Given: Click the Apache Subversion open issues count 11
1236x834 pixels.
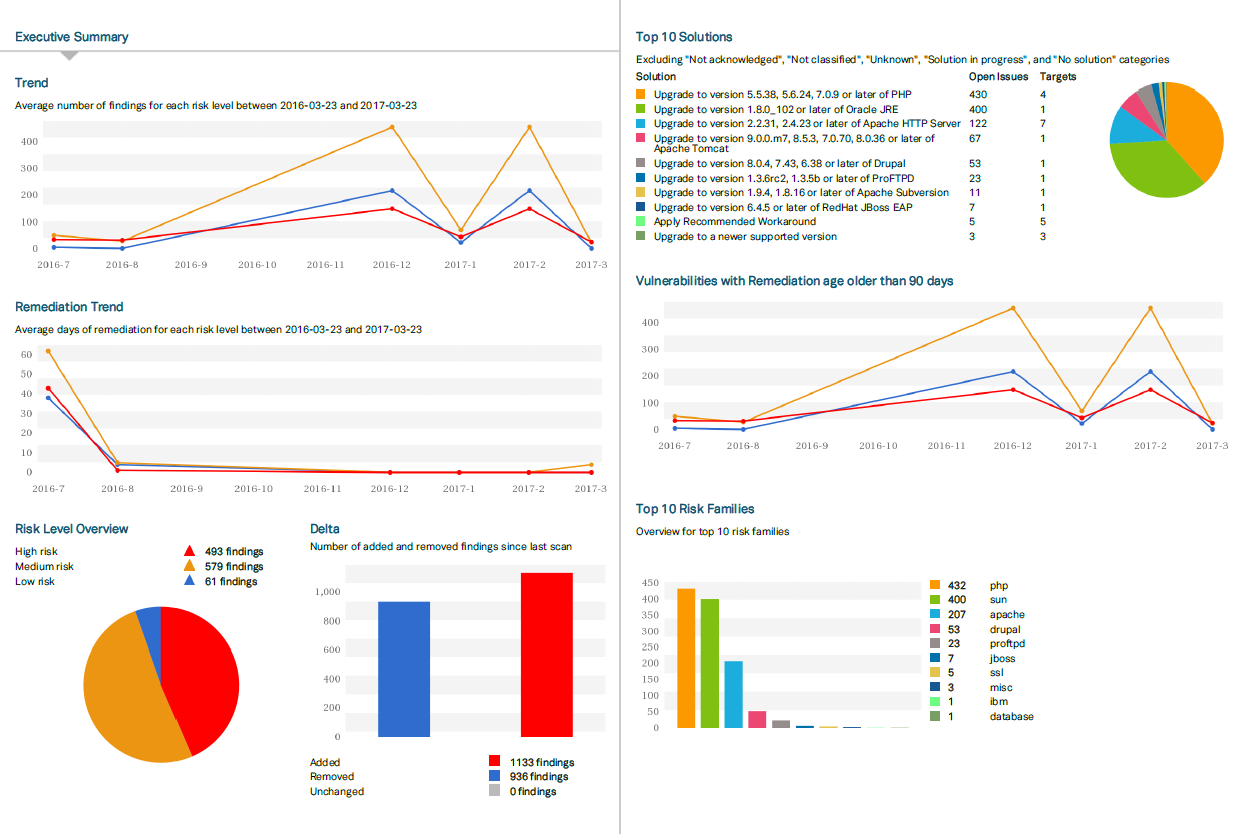Looking at the screenshot, I should (x=975, y=192).
